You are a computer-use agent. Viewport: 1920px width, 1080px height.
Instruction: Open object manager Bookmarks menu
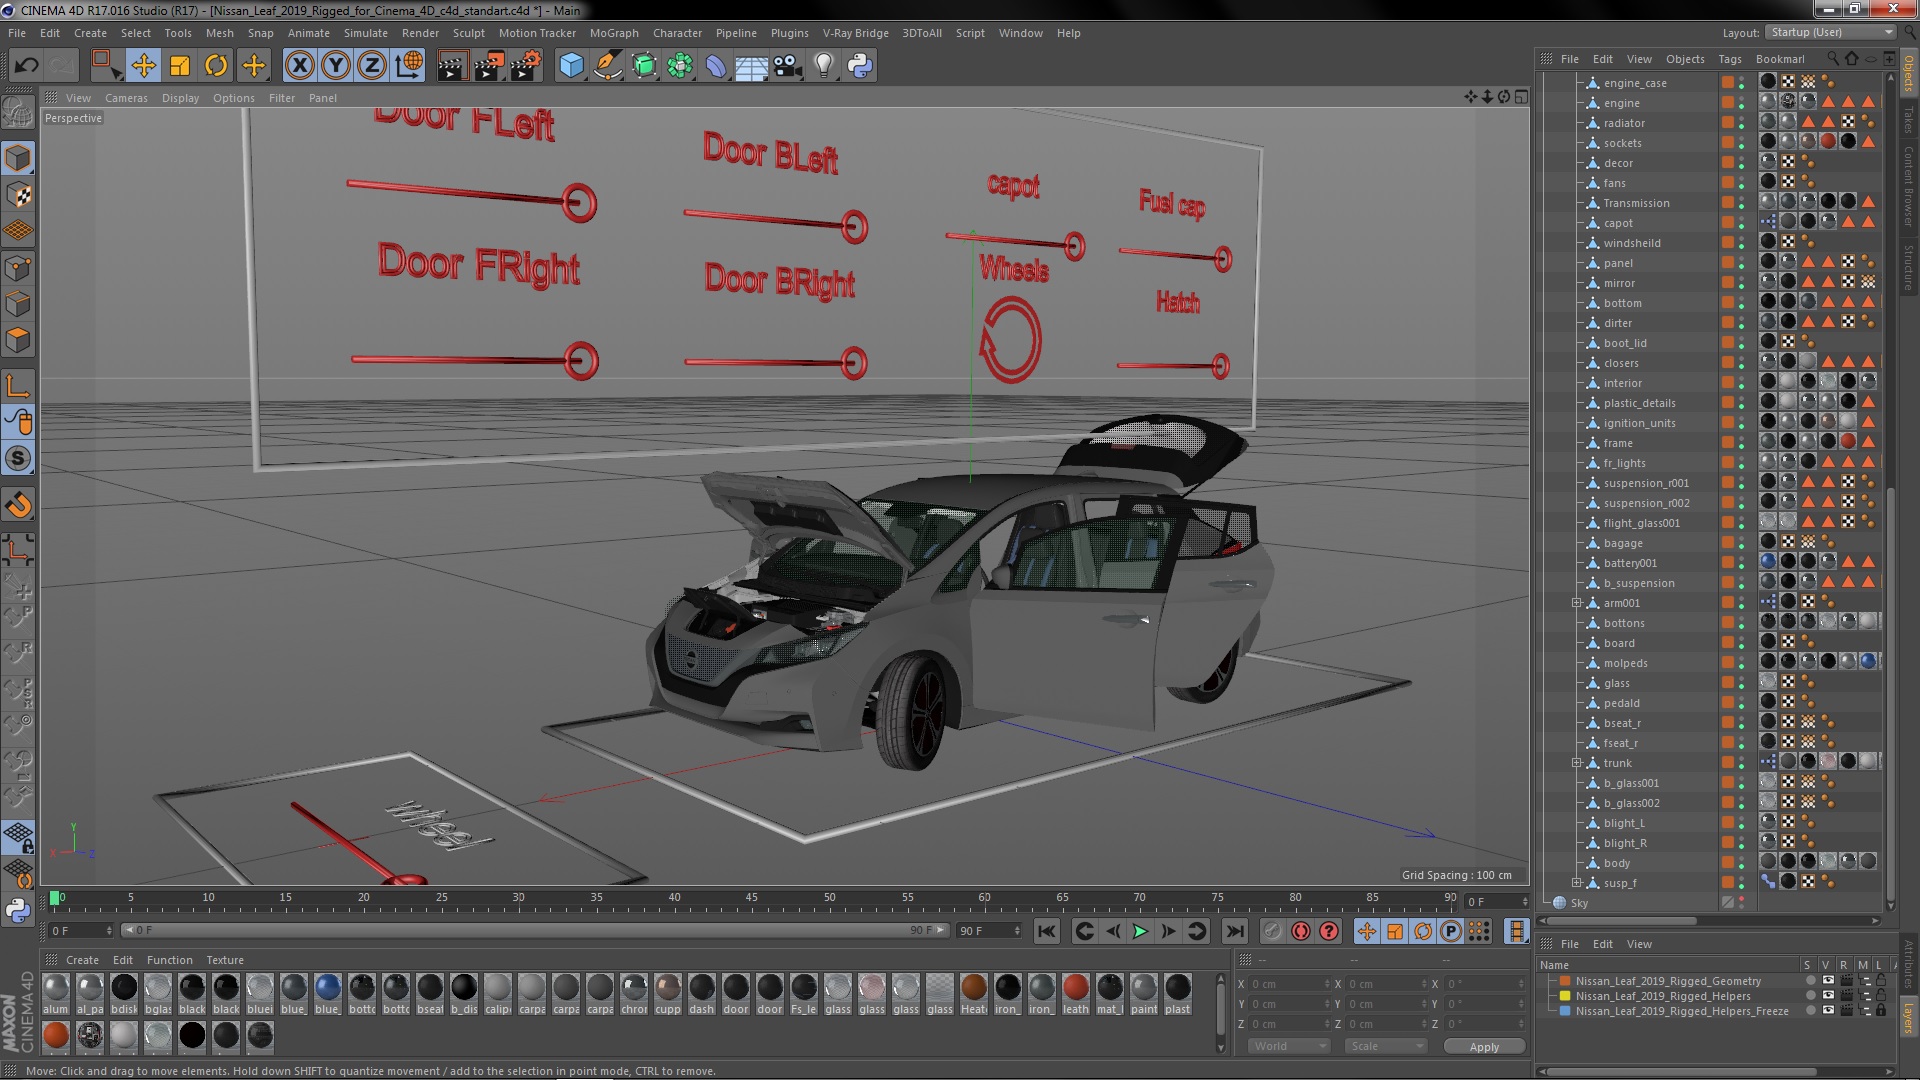coord(1780,59)
